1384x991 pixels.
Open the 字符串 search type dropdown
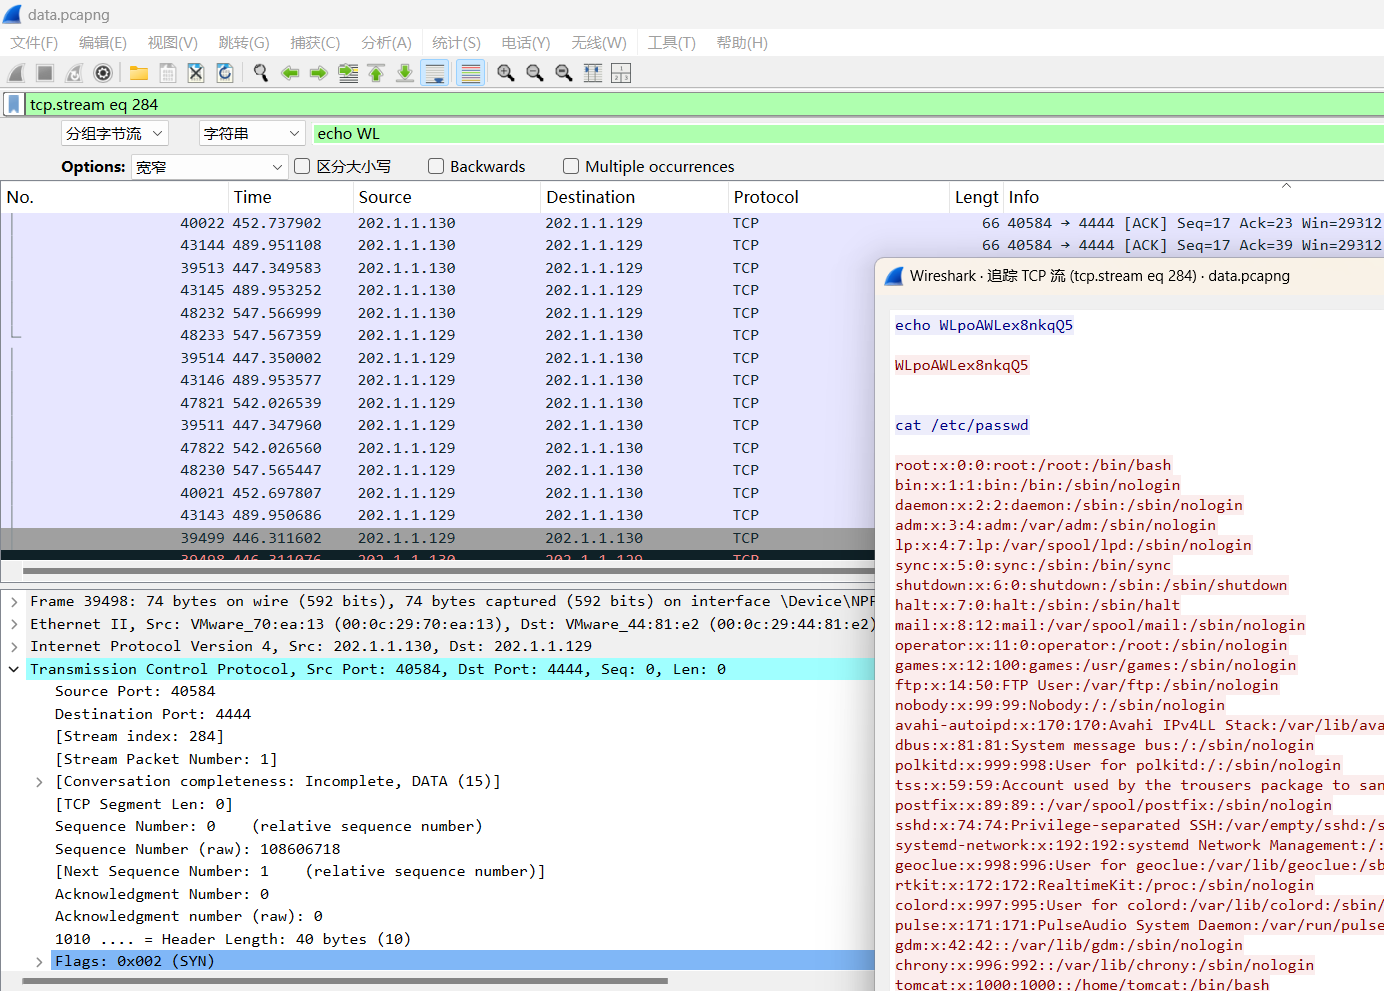(x=251, y=133)
